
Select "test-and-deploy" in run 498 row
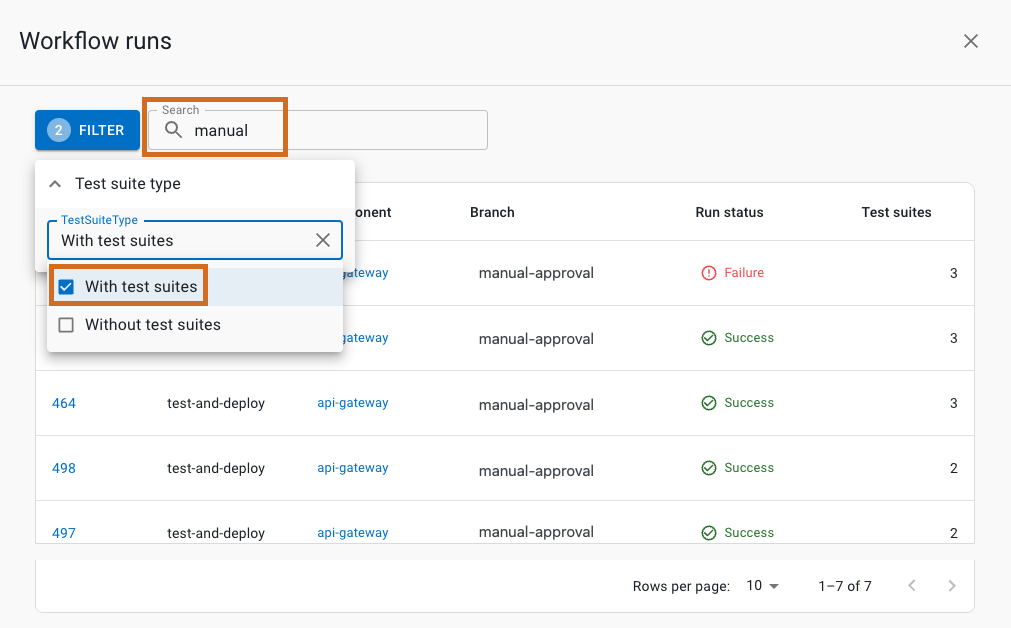(x=216, y=469)
